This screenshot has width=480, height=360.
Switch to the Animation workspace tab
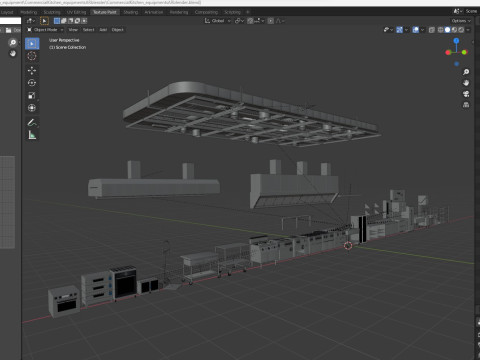point(154,12)
